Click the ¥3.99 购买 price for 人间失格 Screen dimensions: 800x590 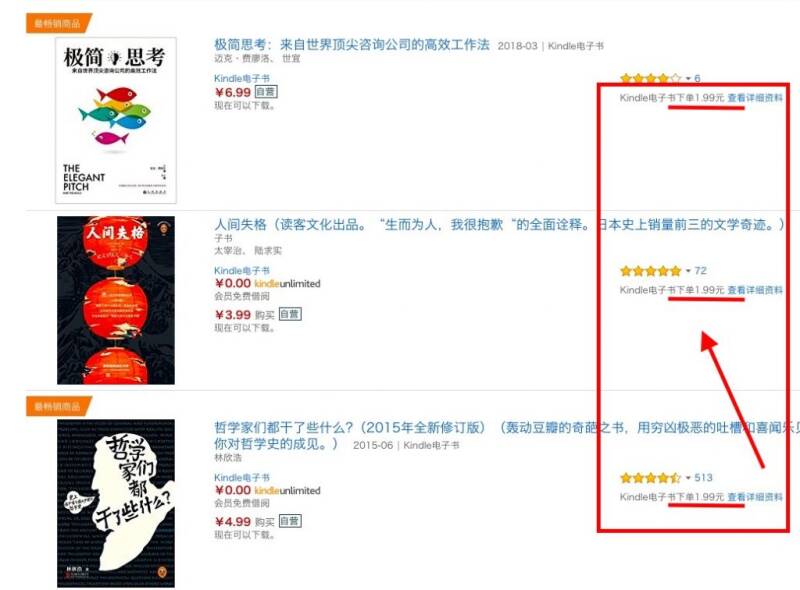point(244,314)
